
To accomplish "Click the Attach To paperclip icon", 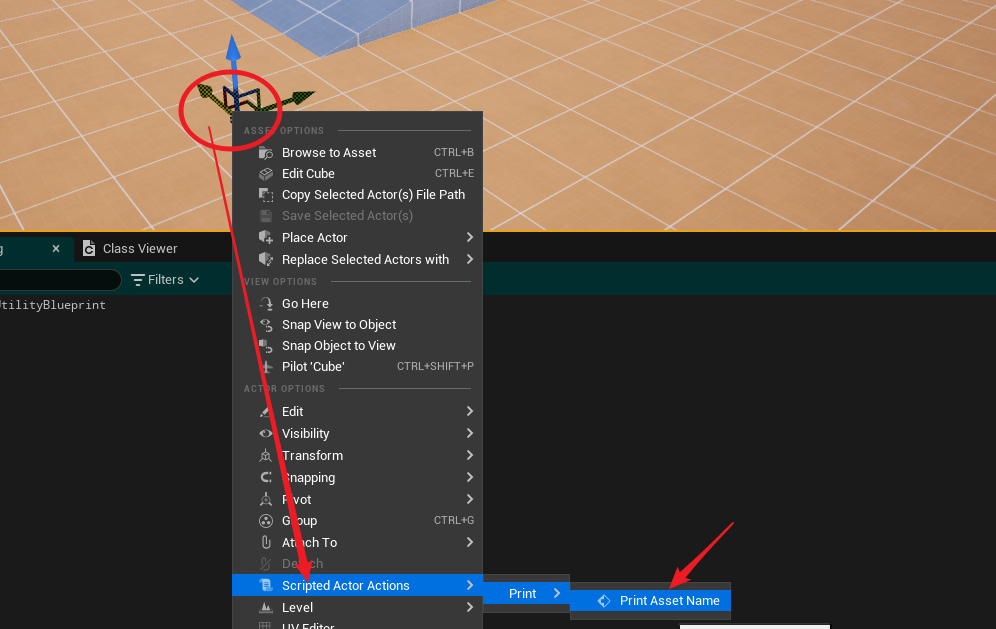I will coord(267,542).
